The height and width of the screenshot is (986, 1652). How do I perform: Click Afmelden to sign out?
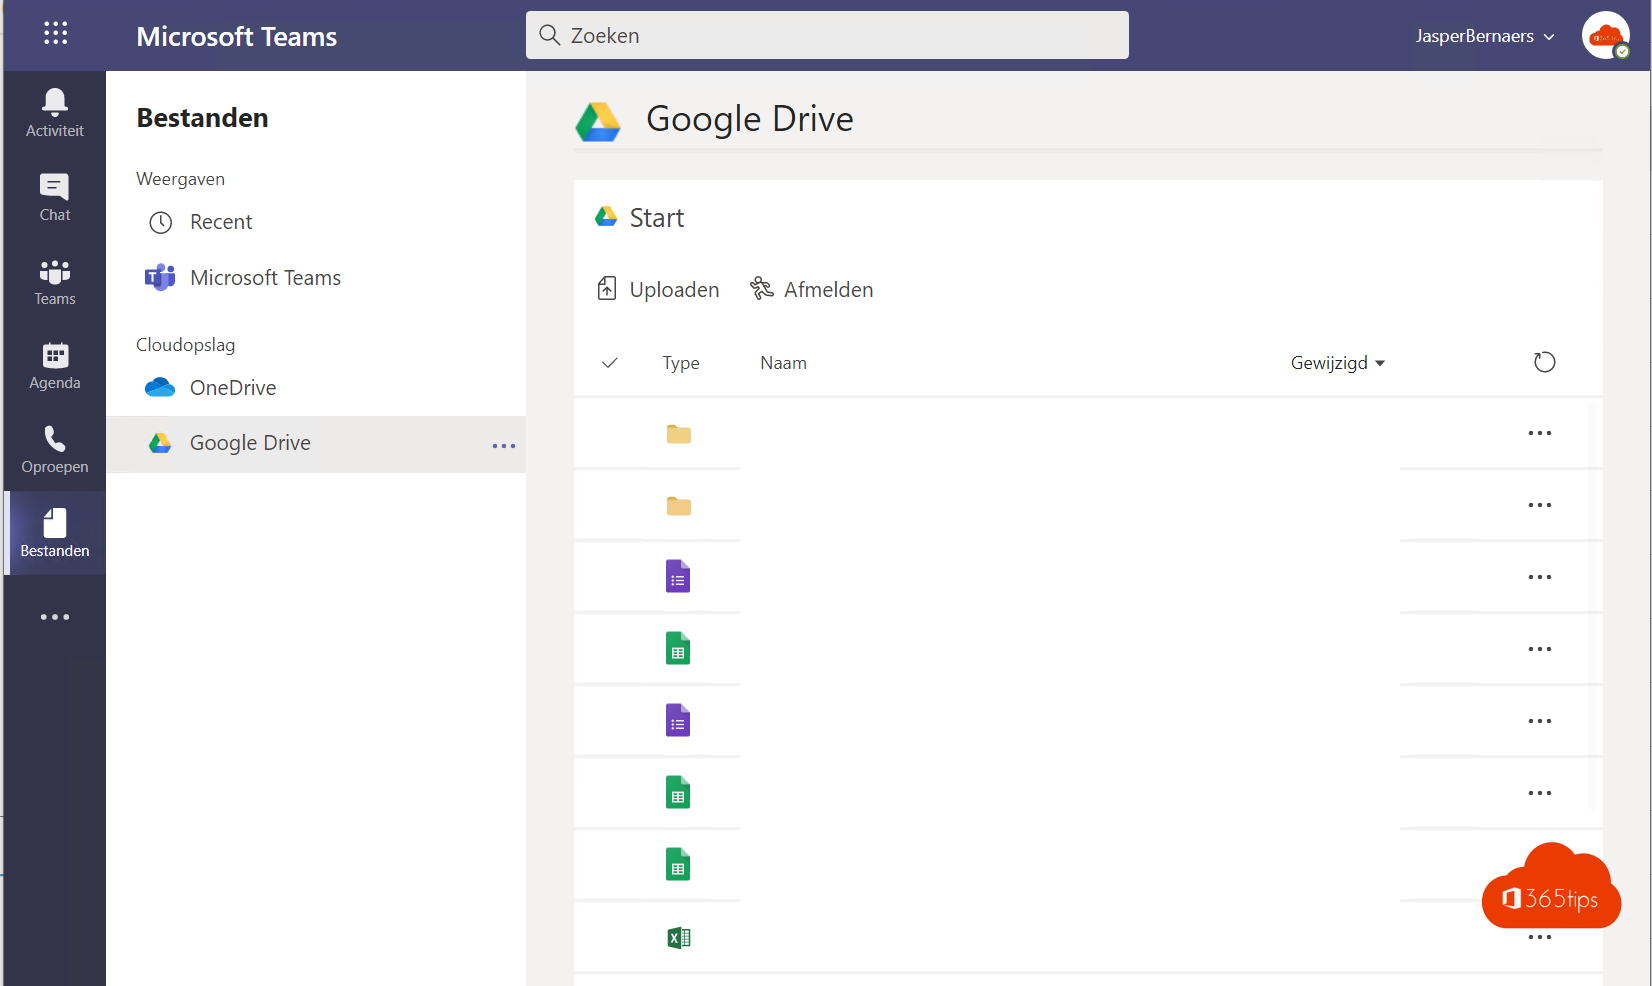pyautogui.click(x=812, y=290)
